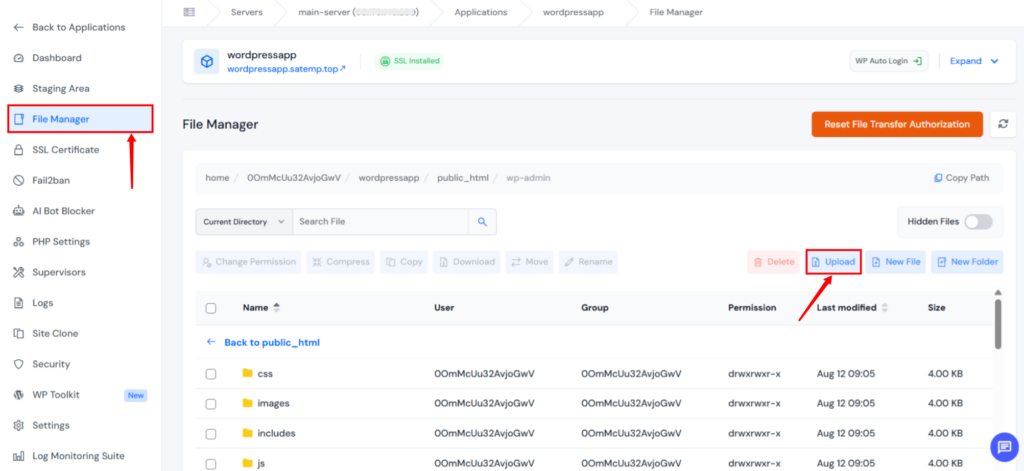Click the Download toolbar button

tap(466, 262)
